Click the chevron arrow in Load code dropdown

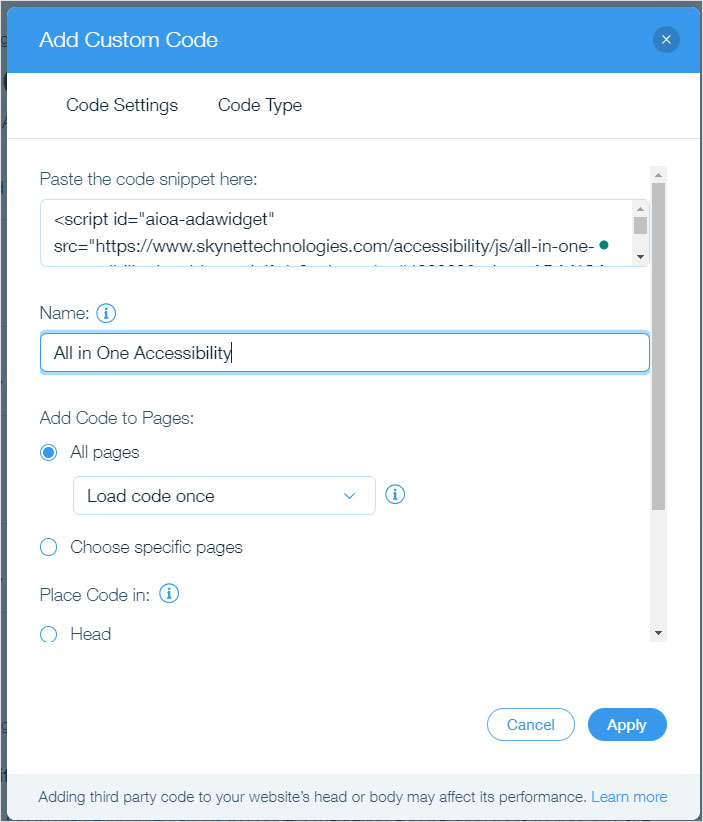[349, 496]
